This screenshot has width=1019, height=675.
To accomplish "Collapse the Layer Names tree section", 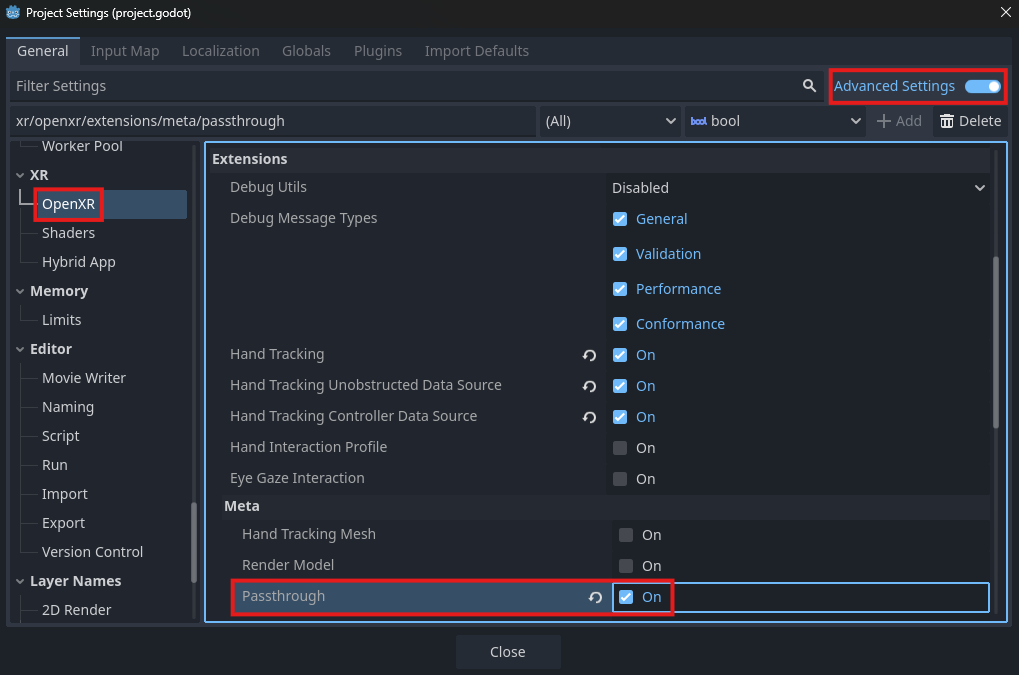I will coord(20,581).
